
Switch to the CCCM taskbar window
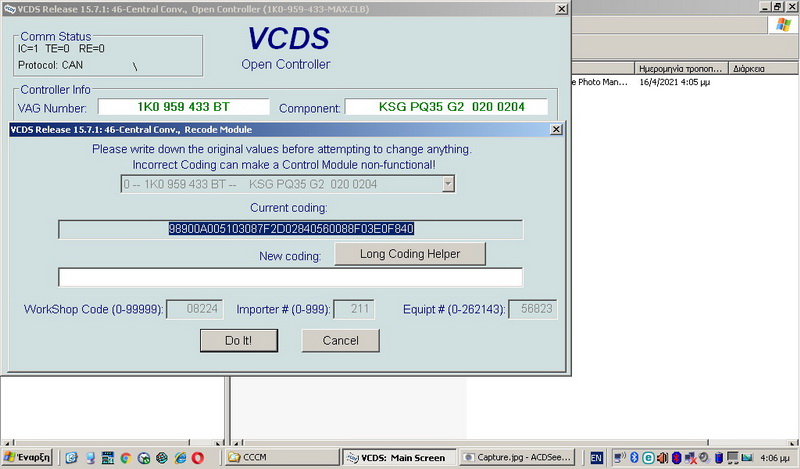pos(282,457)
